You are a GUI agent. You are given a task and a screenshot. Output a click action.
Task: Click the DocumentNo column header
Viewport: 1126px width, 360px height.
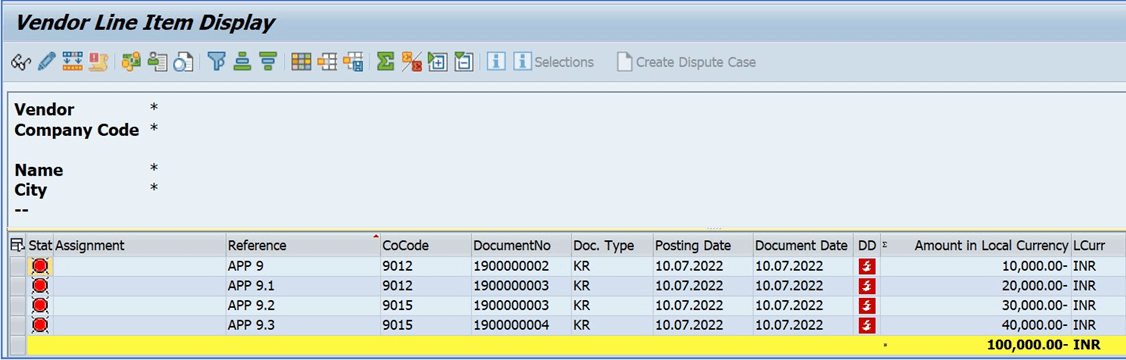pos(521,246)
